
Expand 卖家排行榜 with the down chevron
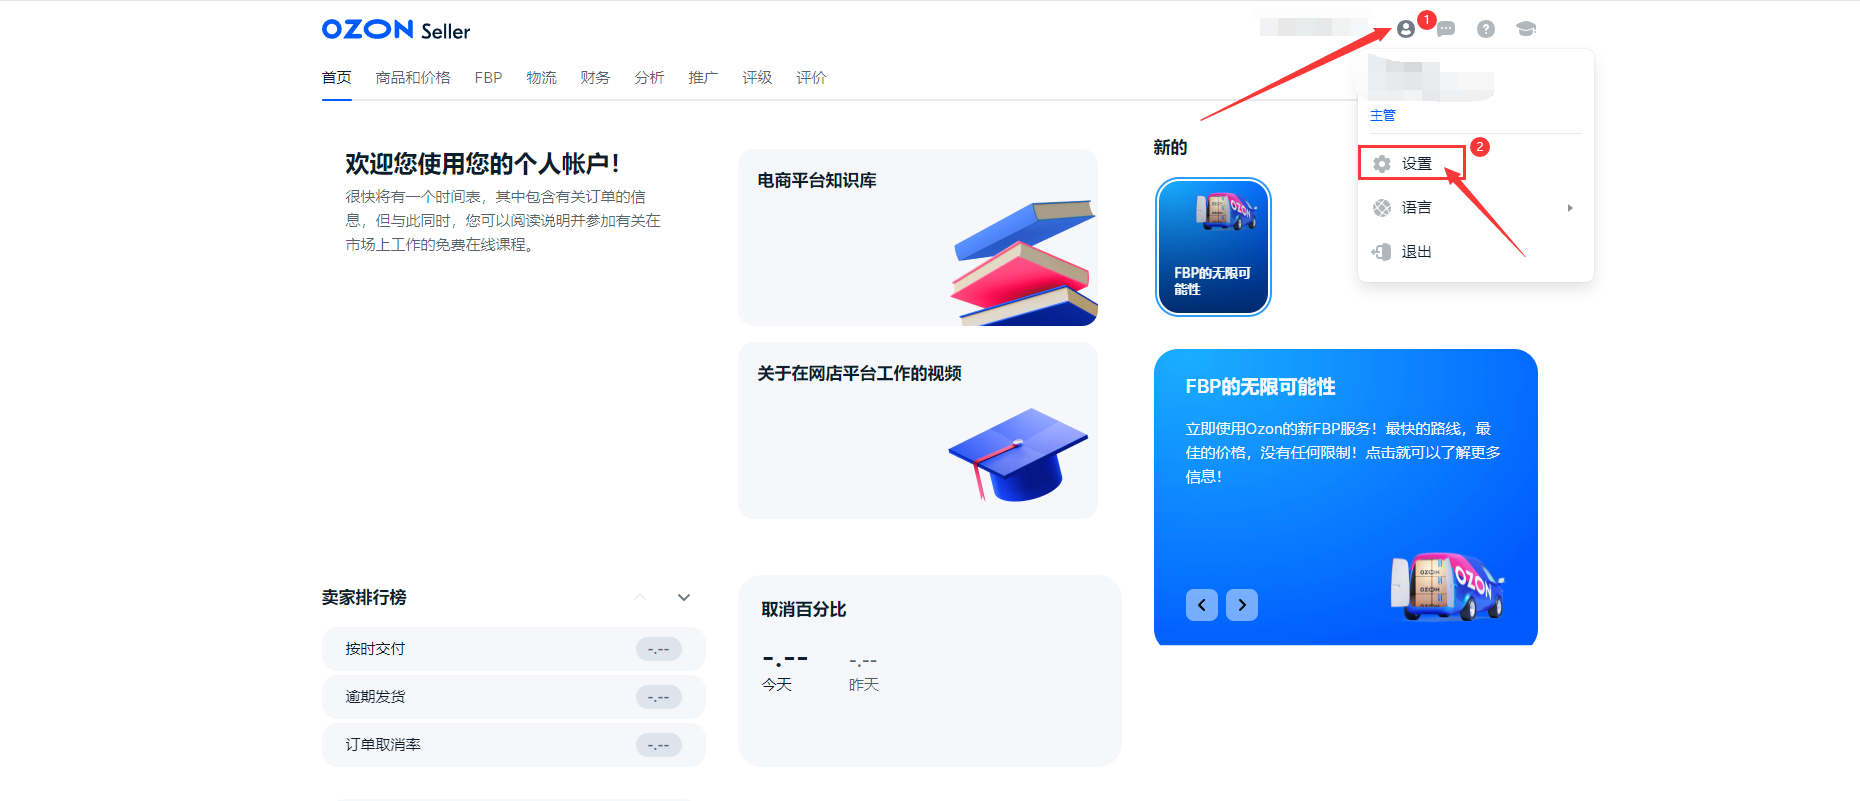pyautogui.click(x=684, y=597)
